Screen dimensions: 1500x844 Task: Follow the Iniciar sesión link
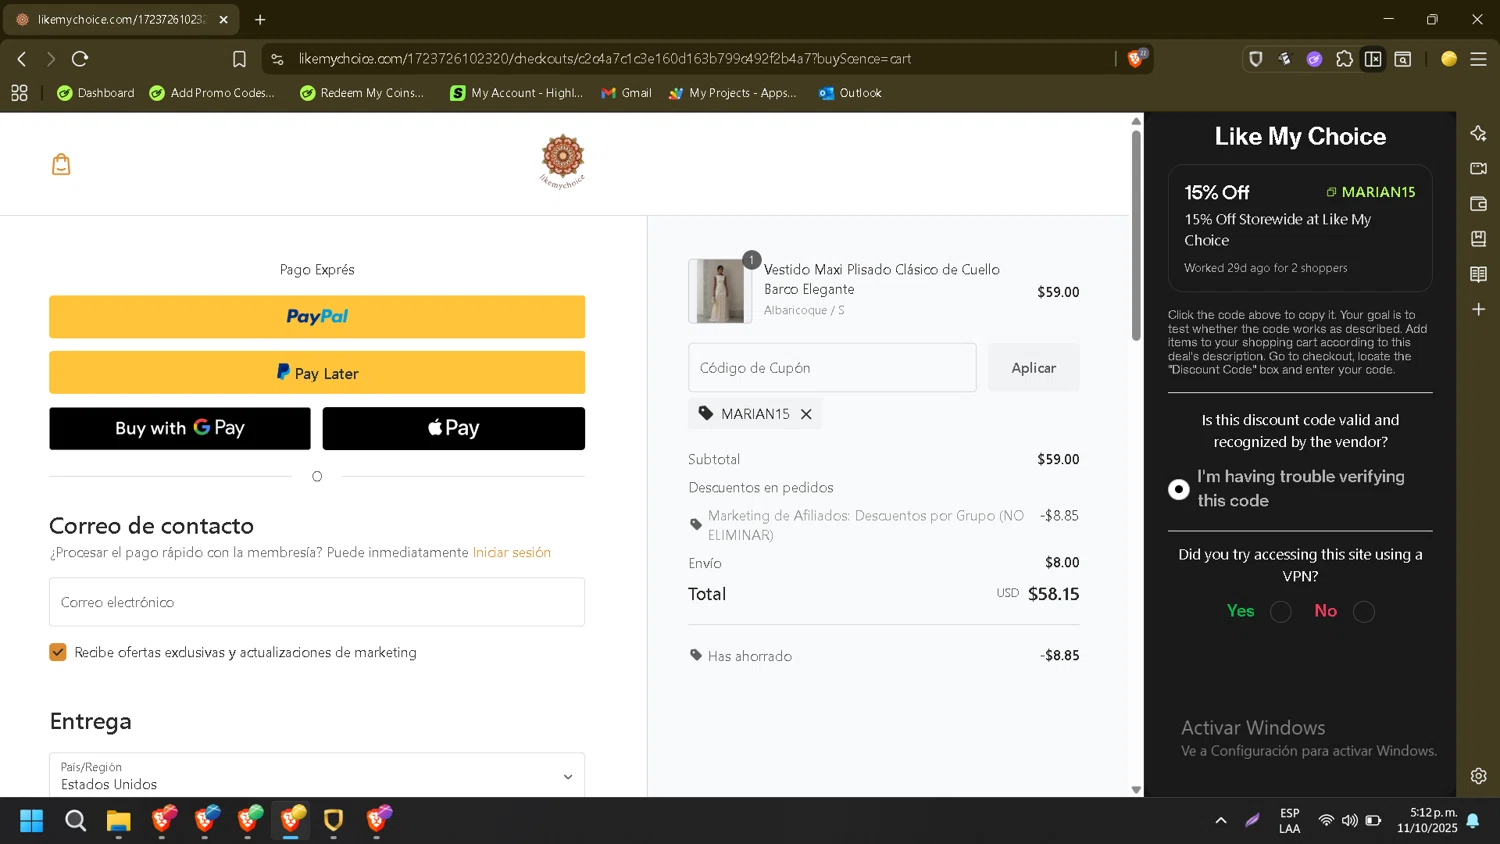coord(511,553)
